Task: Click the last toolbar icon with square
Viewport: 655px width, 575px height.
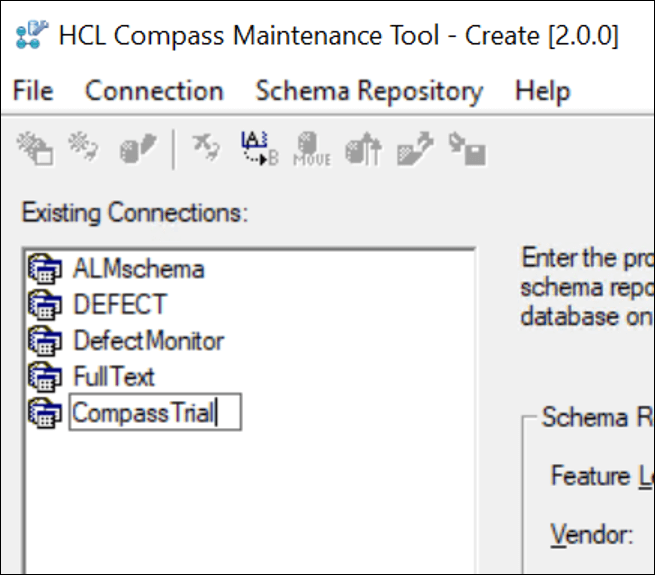Action: pos(467,149)
